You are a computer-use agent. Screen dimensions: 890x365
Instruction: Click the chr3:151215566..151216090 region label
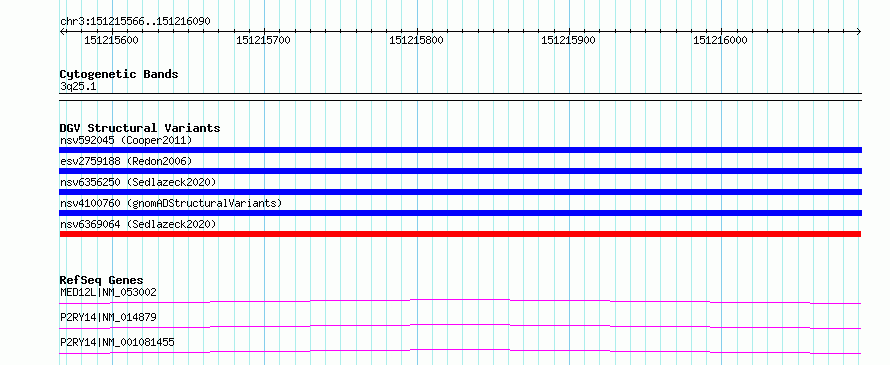click(x=135, y=22)
